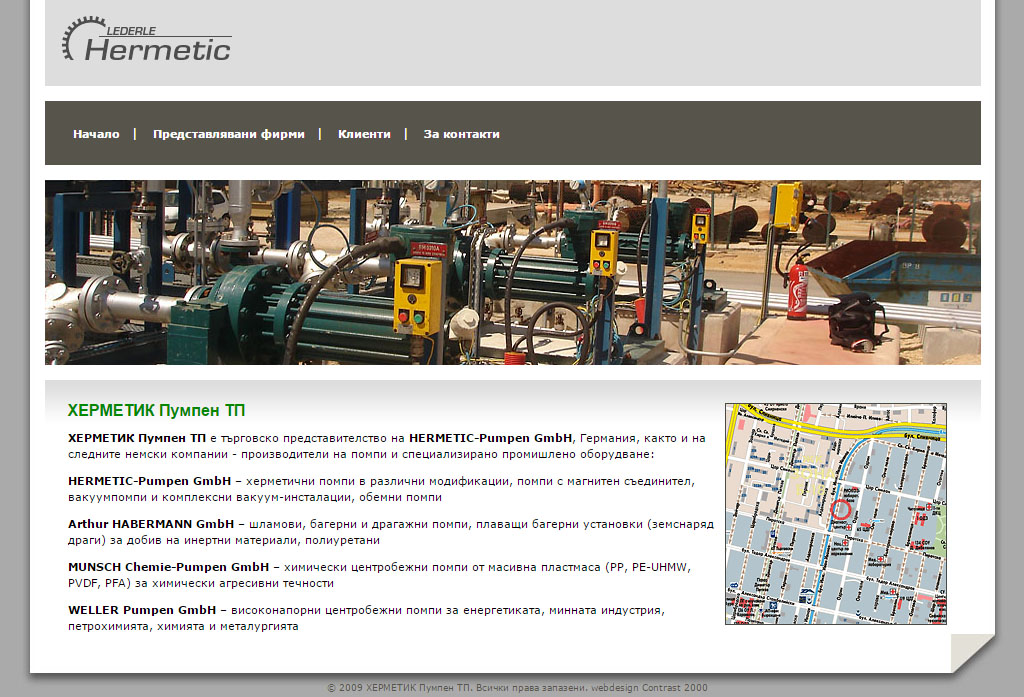Click the street map thumbnail

(835, 513)
